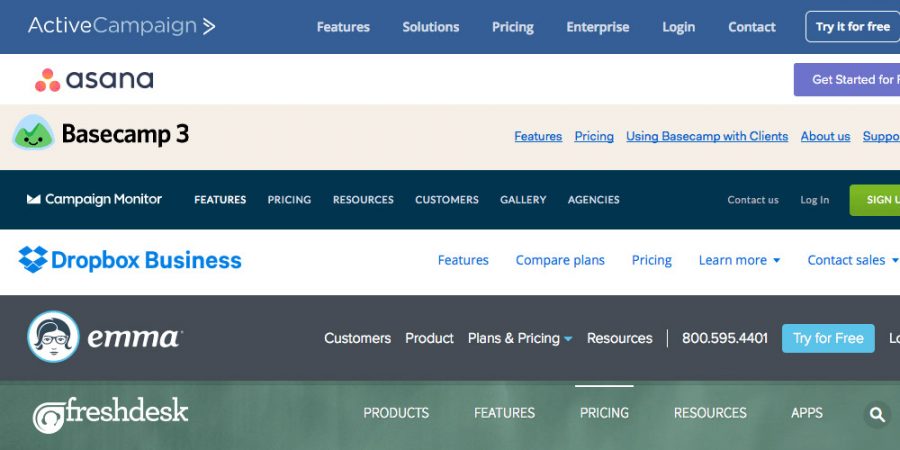Click Emma Try for Free button
Viewport: 900px width, 450px height.
(x=828, y=338)
